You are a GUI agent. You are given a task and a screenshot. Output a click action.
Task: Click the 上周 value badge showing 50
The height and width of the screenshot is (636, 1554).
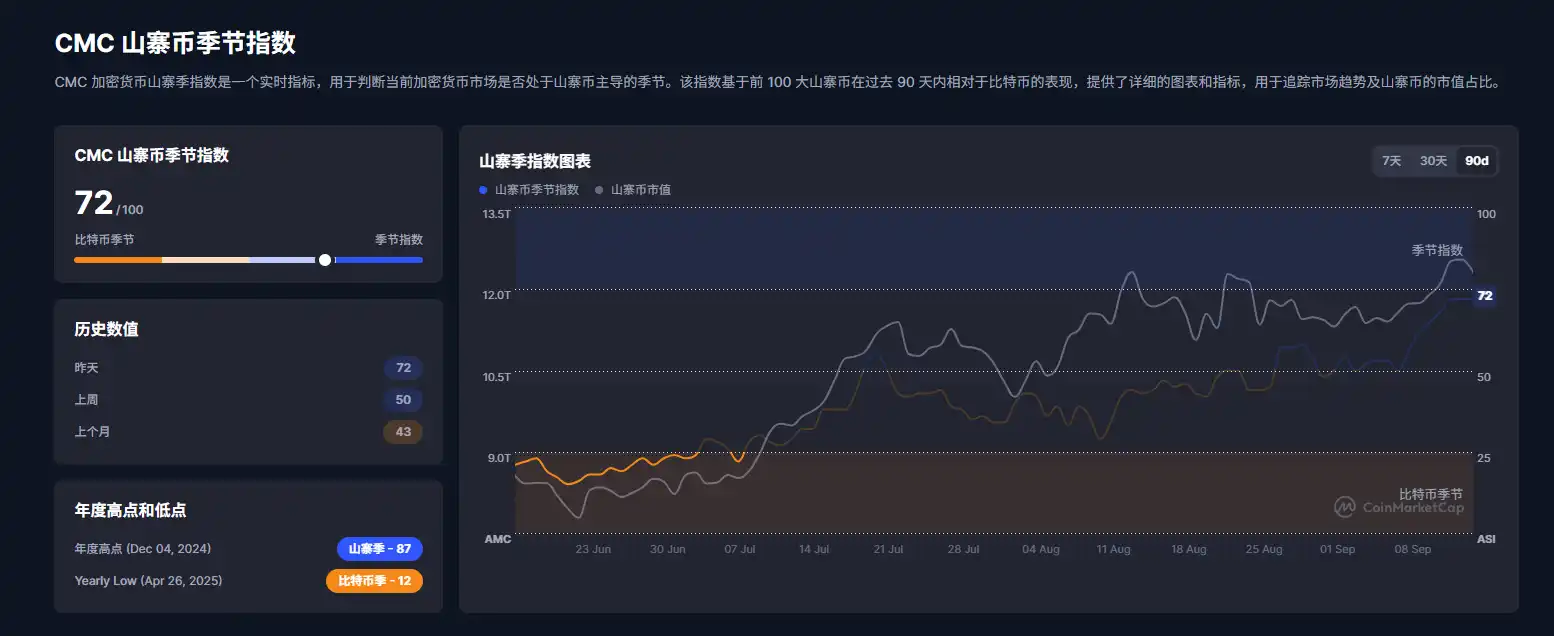pos(403,400)
